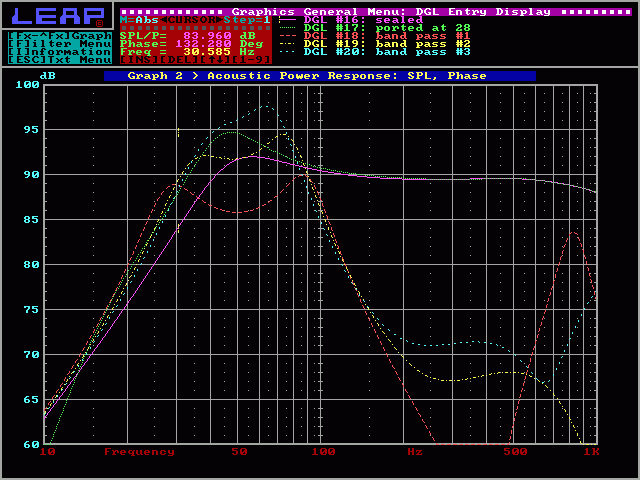Click the 50 frequency axis label

tap(240, 452)
